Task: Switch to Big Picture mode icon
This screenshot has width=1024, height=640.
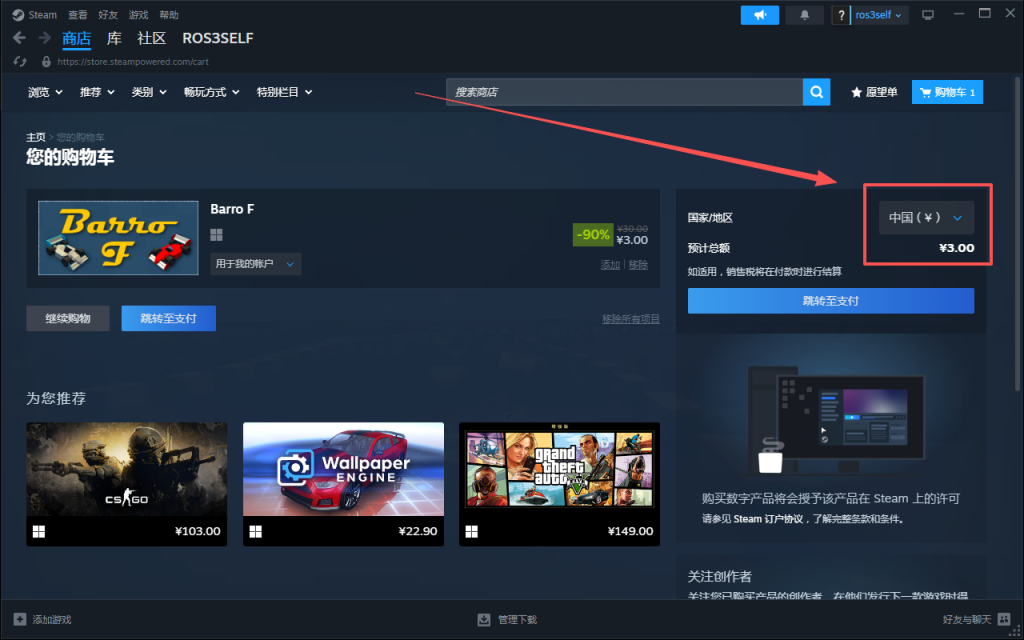Action: click(x=927, y=15)
